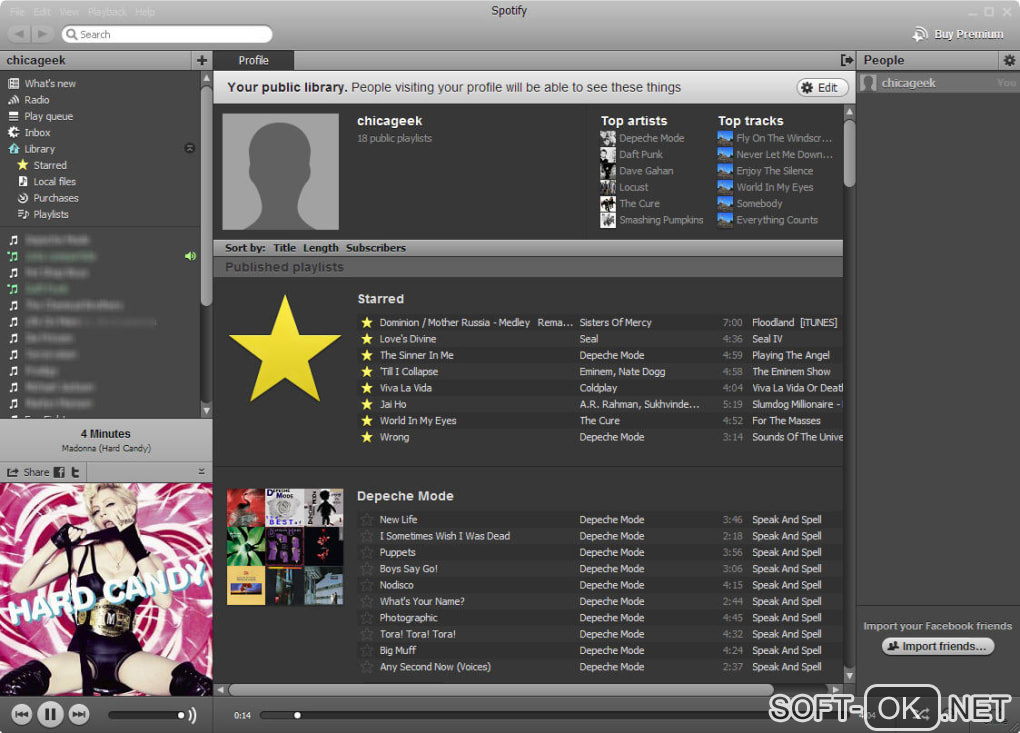This screenshot has height=733, width=1020.
Task: Star the Puppets track
Action: point(367,552)
